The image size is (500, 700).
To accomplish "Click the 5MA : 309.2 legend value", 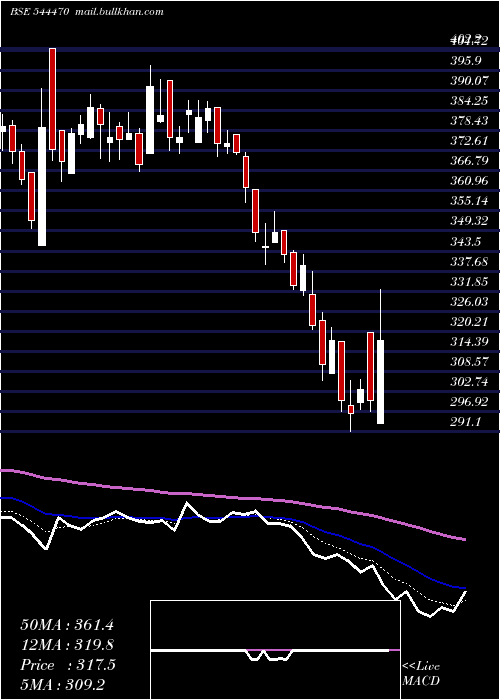I will click(62, 685).
